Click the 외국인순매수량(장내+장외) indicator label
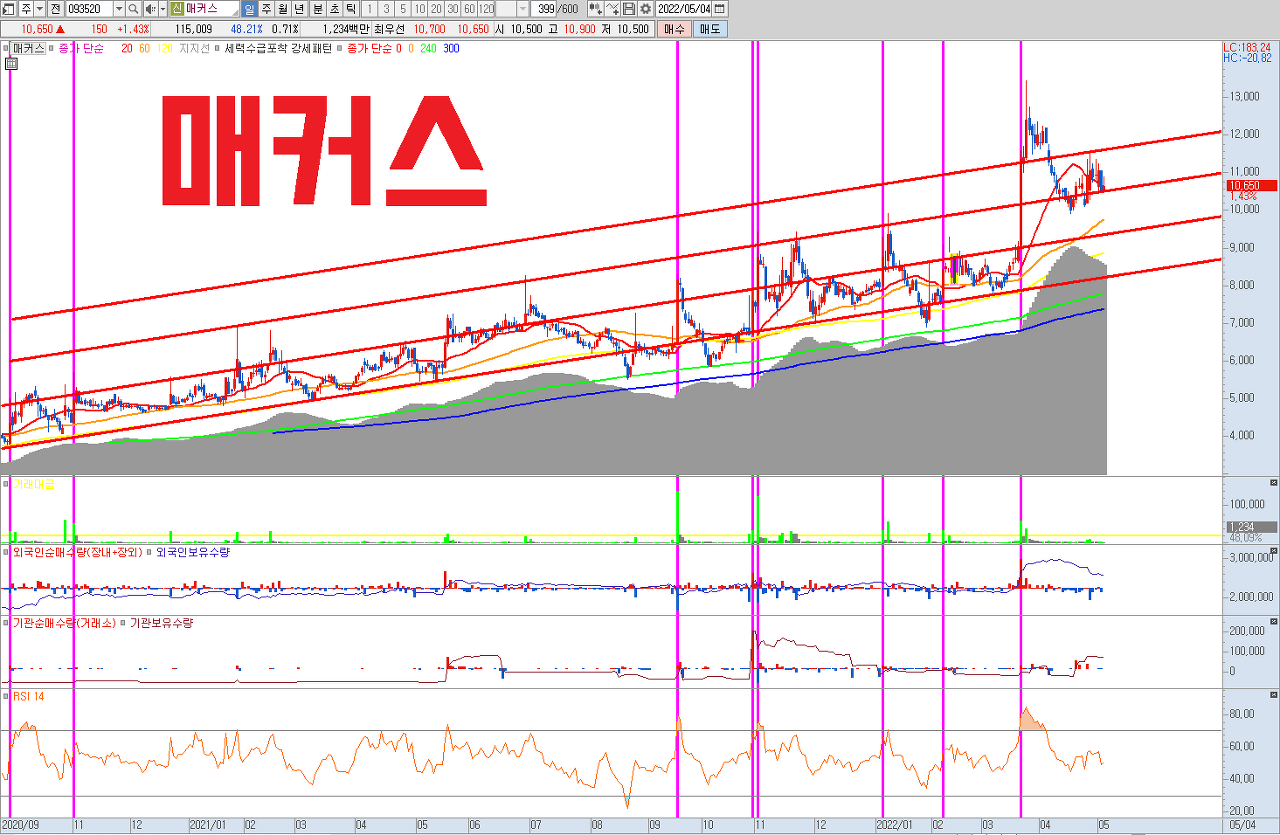 76,552
